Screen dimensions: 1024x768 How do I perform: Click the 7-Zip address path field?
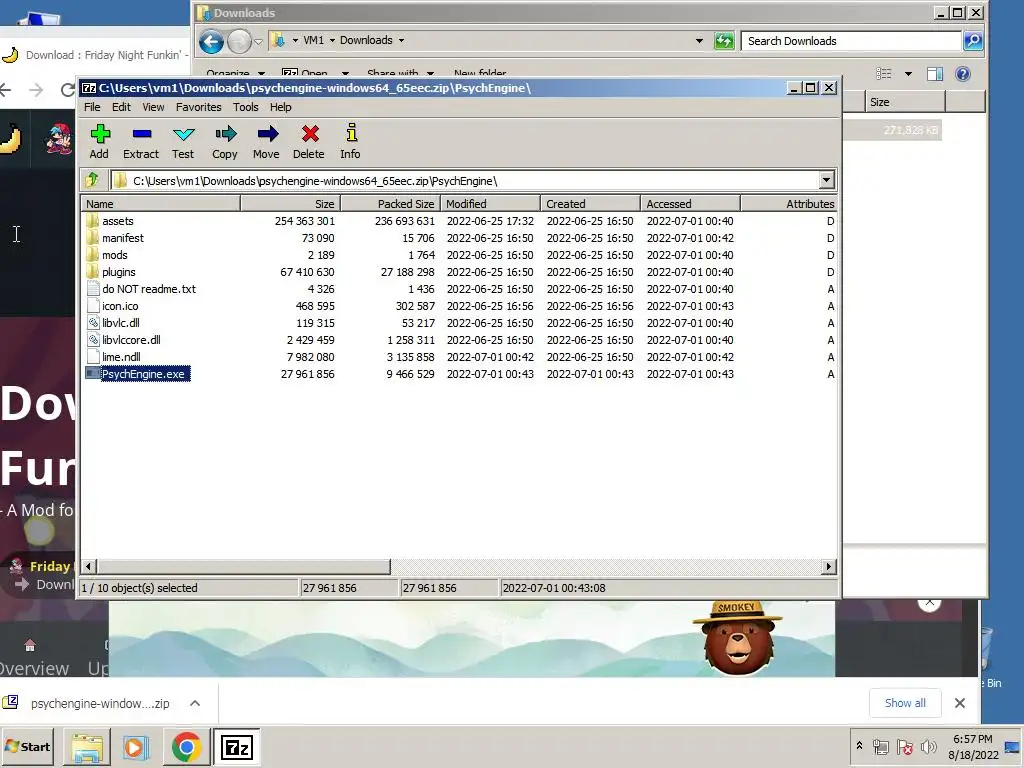(x=464, y=180)
